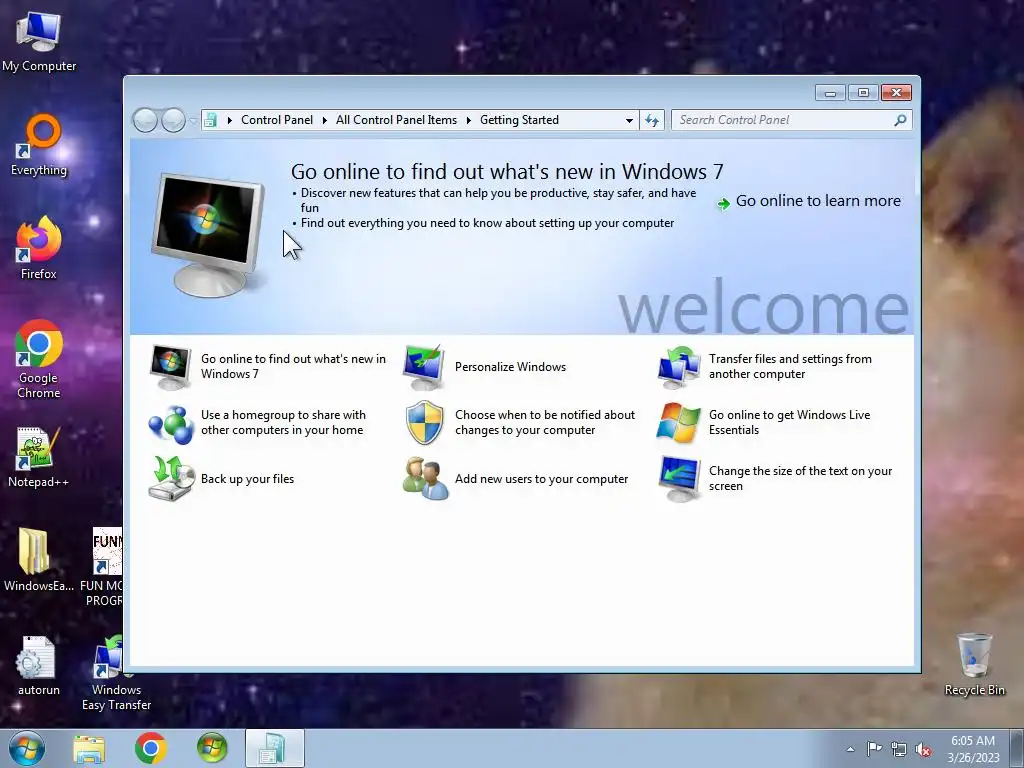Select the Control Panel breadcrumb
The image size is (1024, 768).
point(277,120)
